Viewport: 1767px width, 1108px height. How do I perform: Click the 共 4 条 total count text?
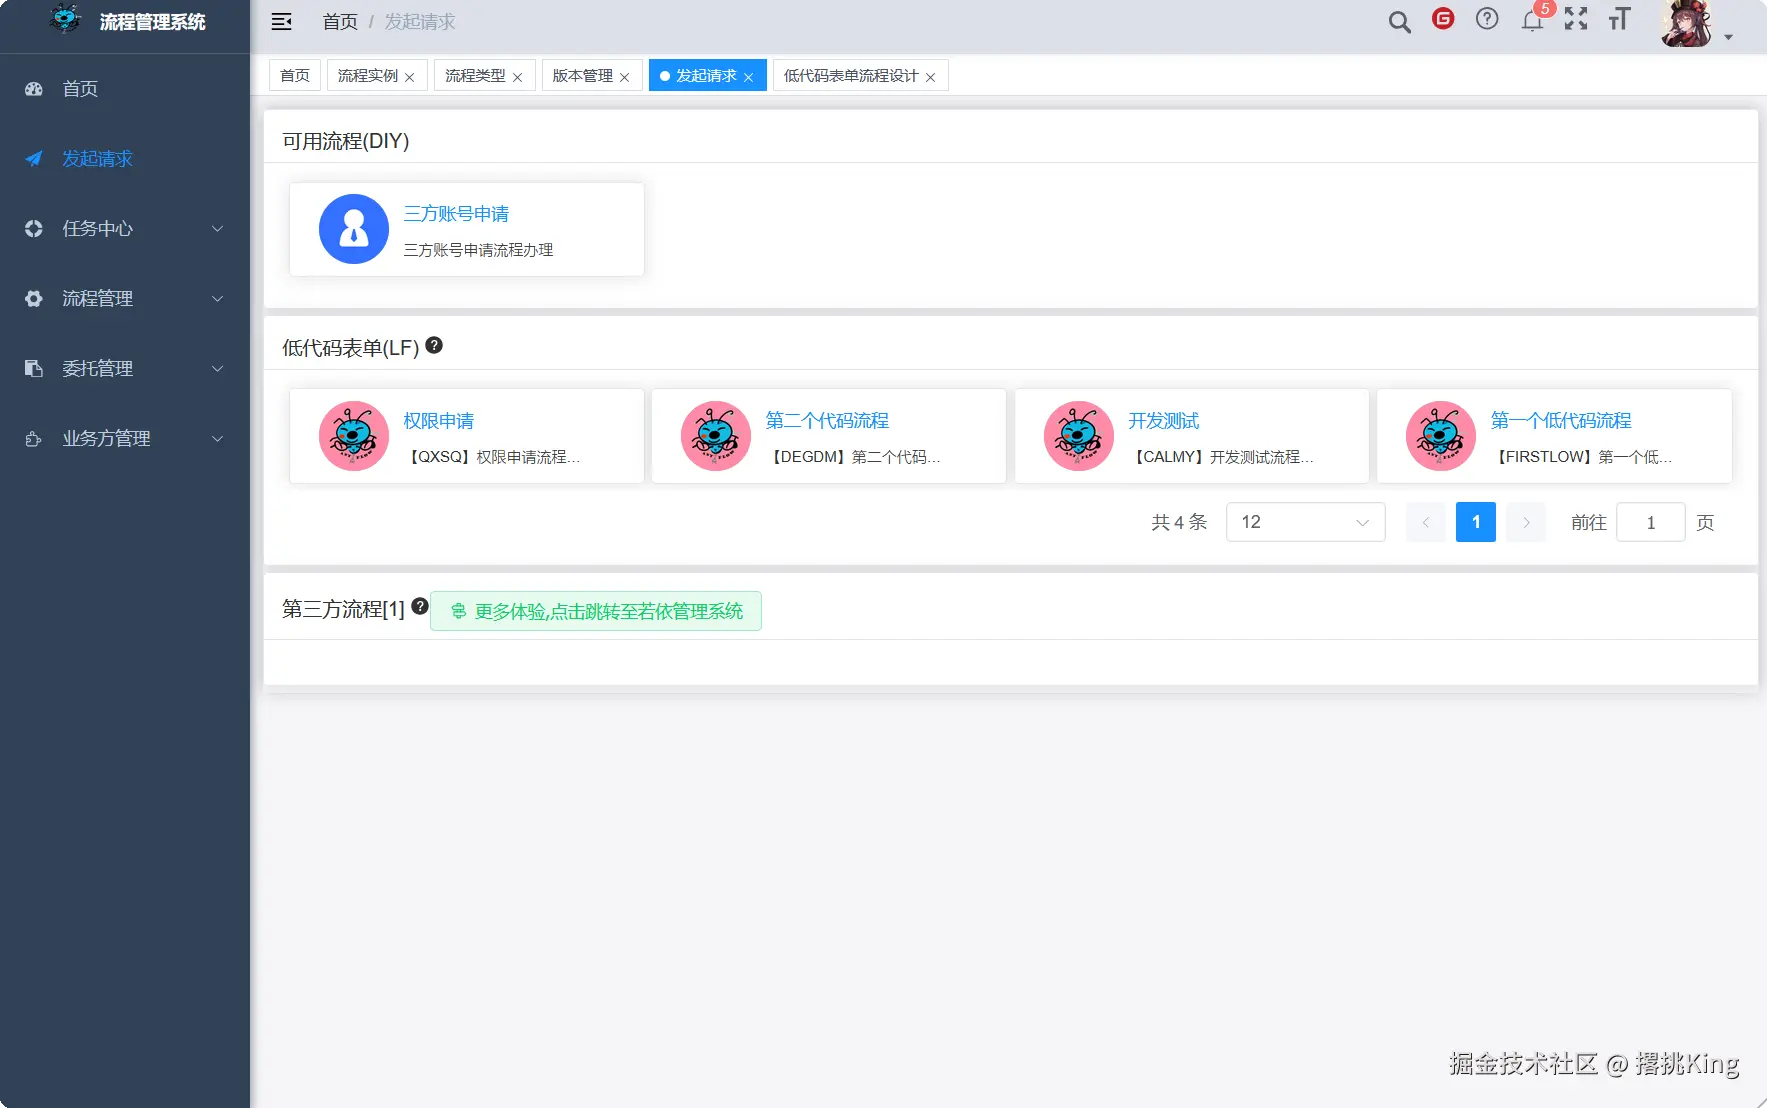(x=1179, y=522)
